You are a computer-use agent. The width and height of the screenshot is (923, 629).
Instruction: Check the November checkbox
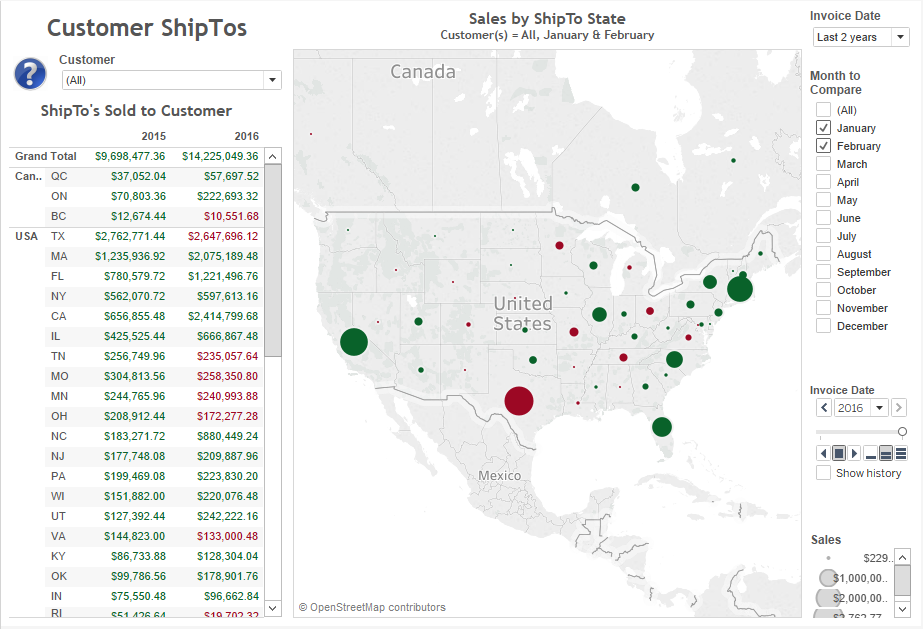coord(824,308)
